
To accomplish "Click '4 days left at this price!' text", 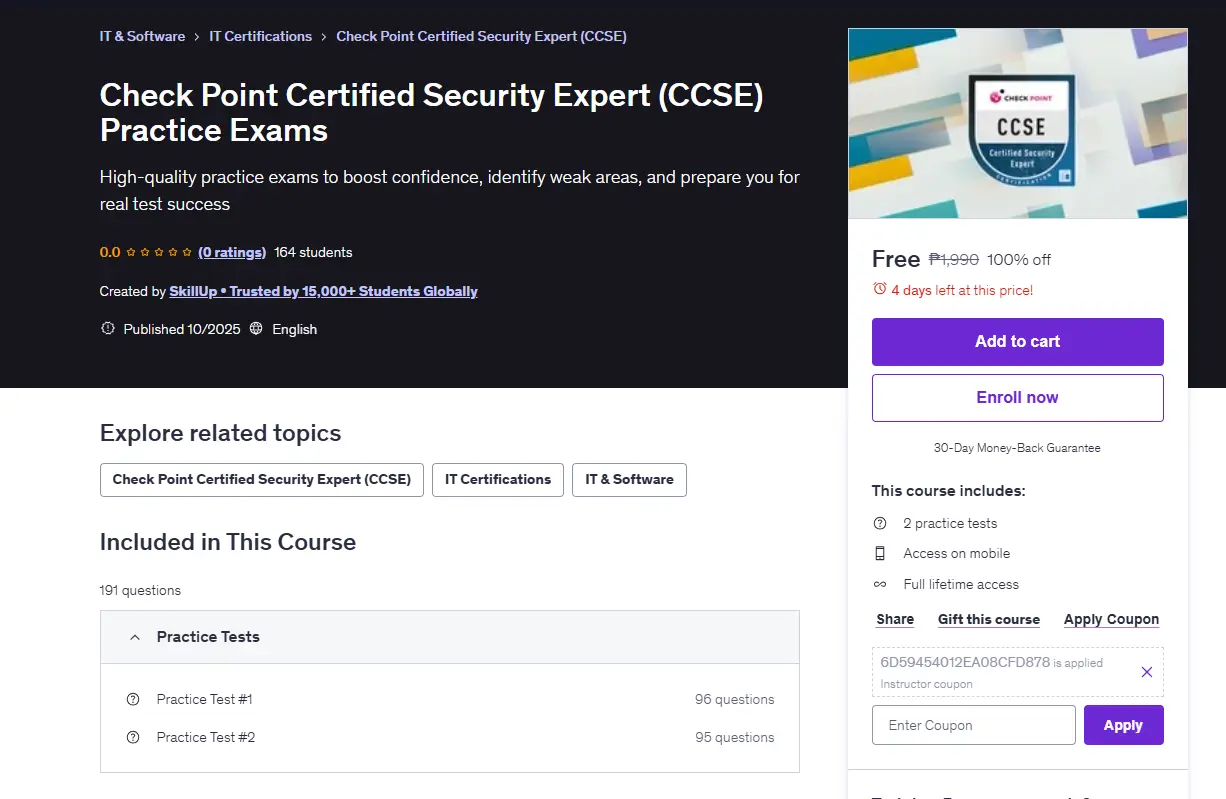I will pos(962,290).
